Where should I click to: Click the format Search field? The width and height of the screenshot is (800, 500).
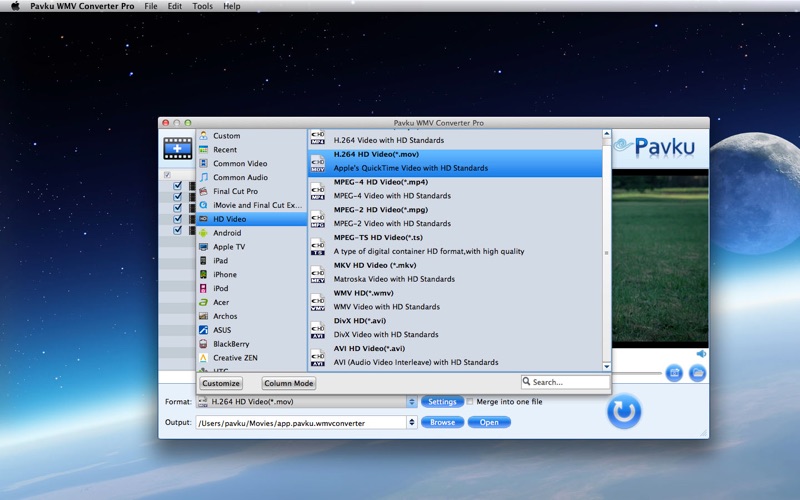565,382
